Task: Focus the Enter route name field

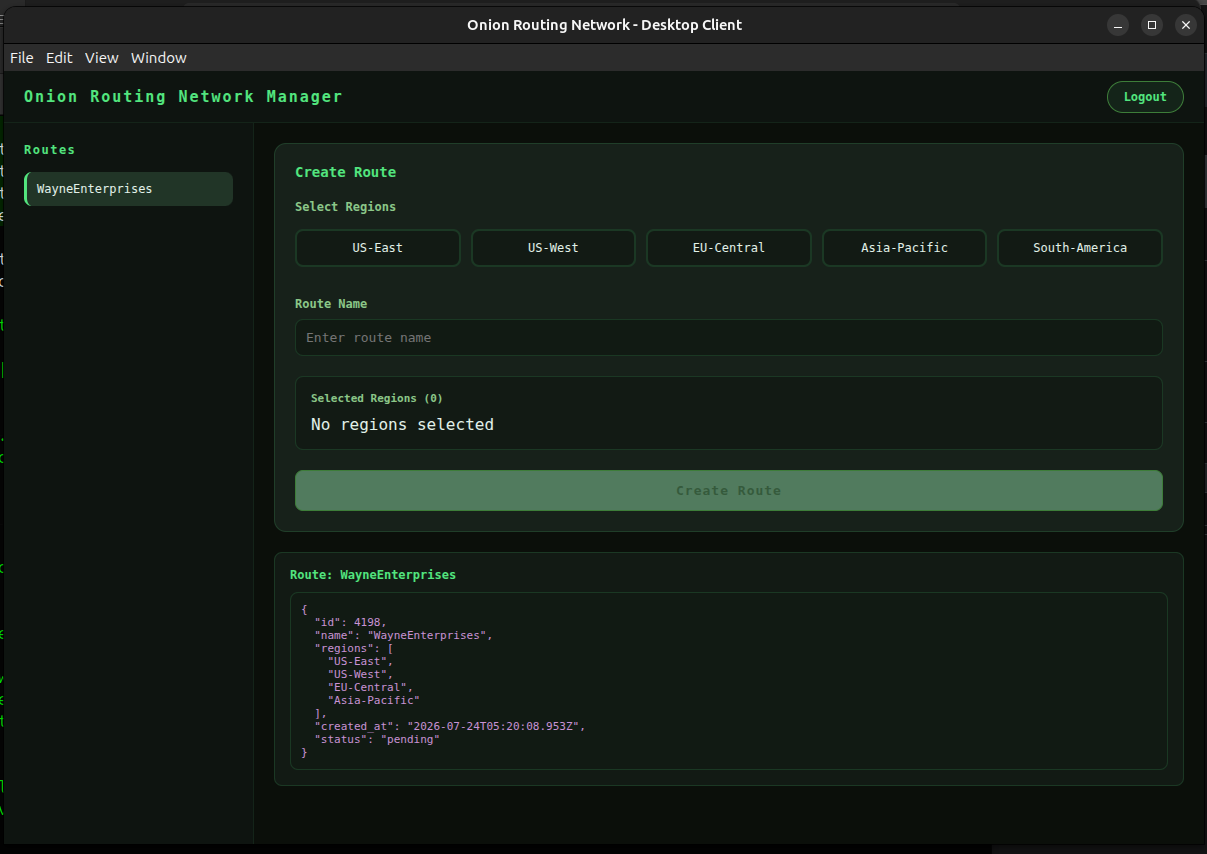Action: (729, 338)
